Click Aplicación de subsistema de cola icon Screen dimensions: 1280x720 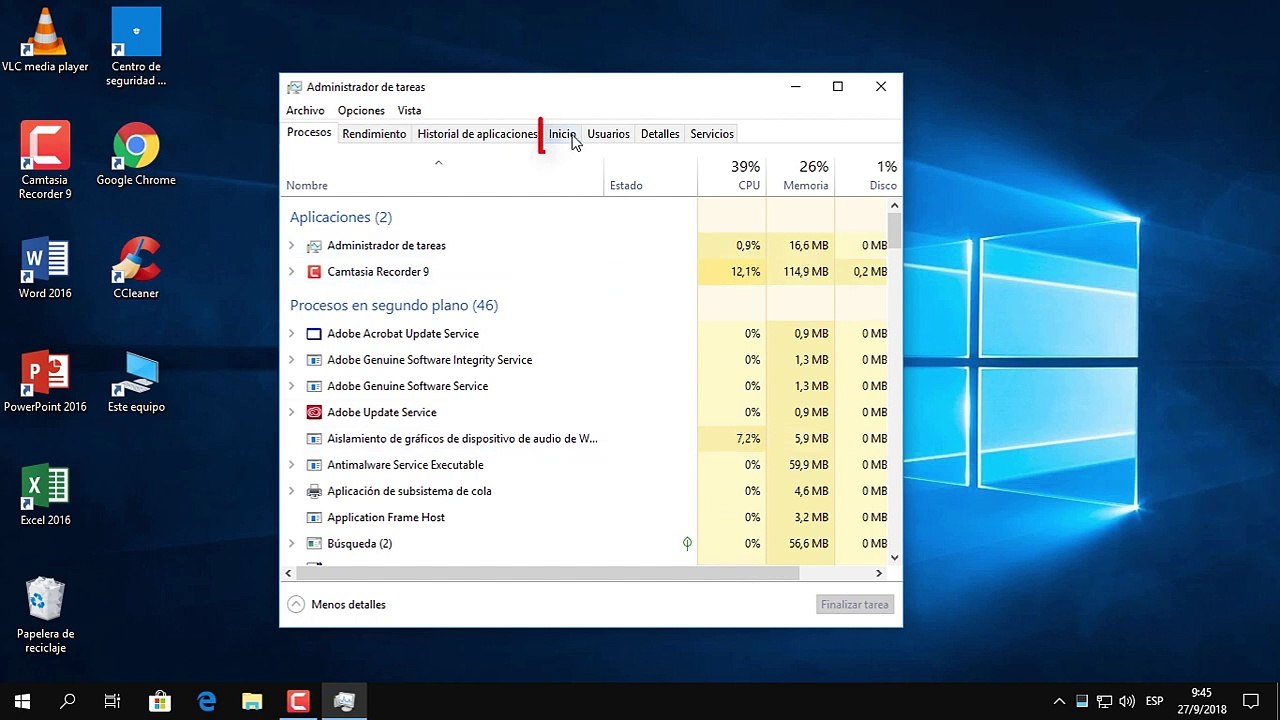[314, 491]
